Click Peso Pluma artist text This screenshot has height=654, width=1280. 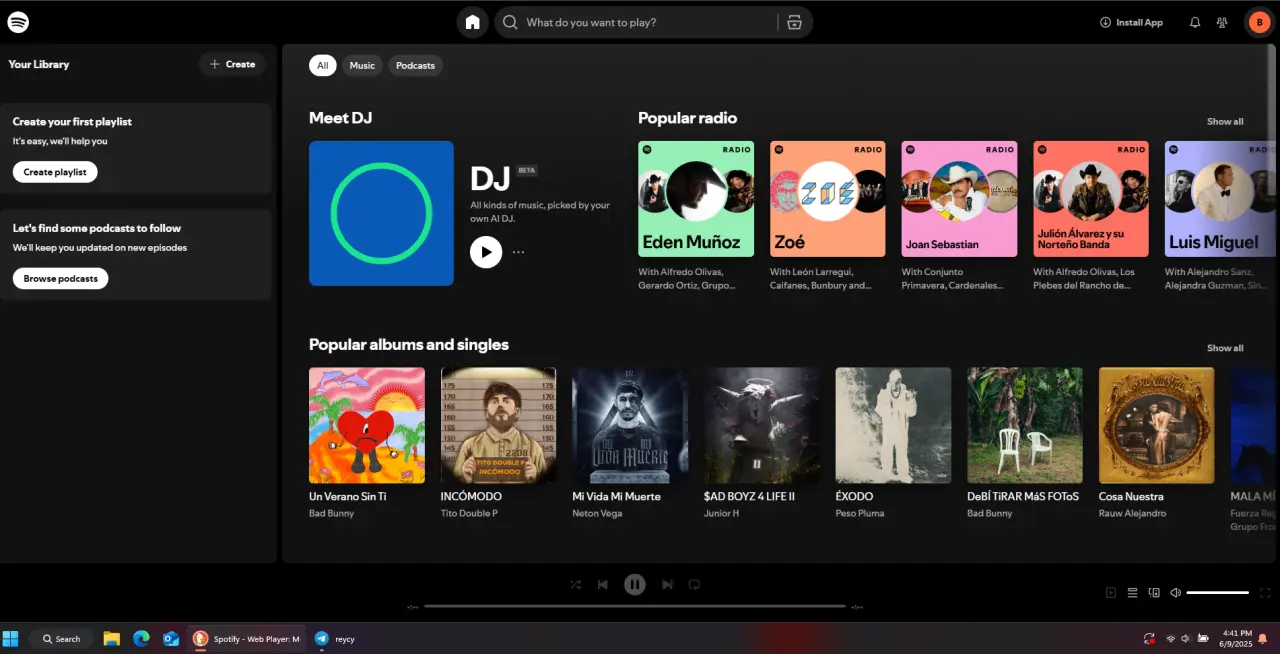860,514
